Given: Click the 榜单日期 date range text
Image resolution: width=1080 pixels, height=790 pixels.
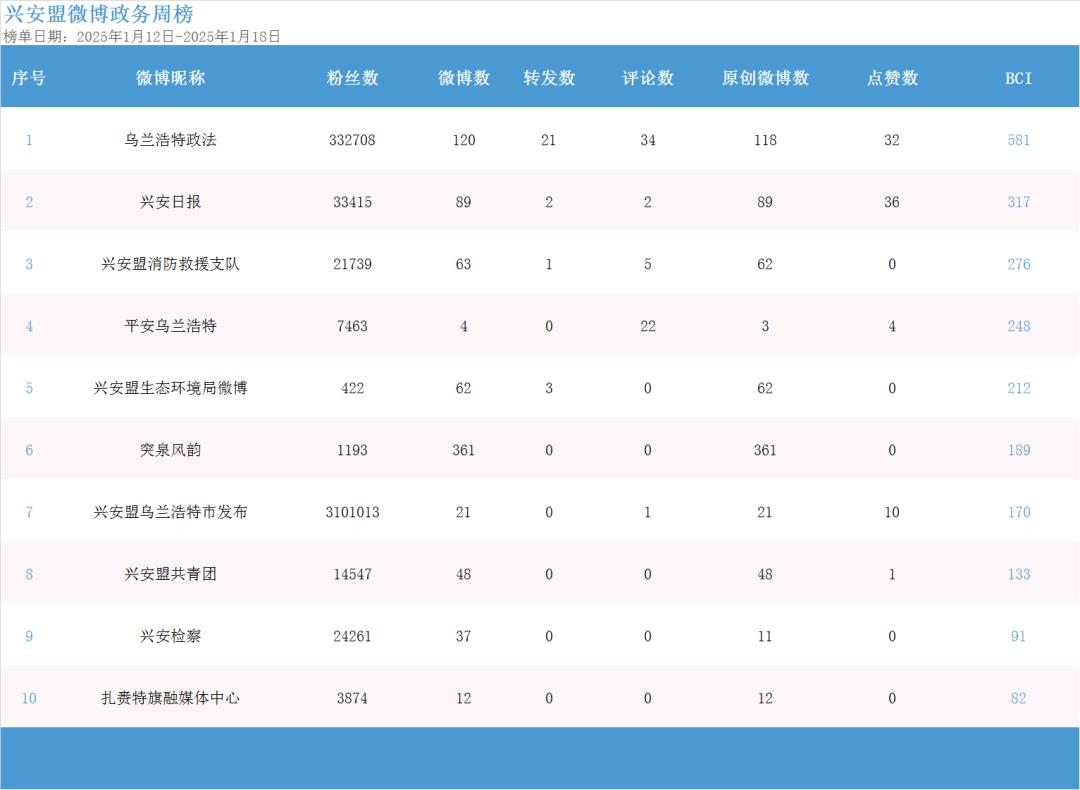Looking at the screenshot, I should pyautogui.click(x=141, y=36).
